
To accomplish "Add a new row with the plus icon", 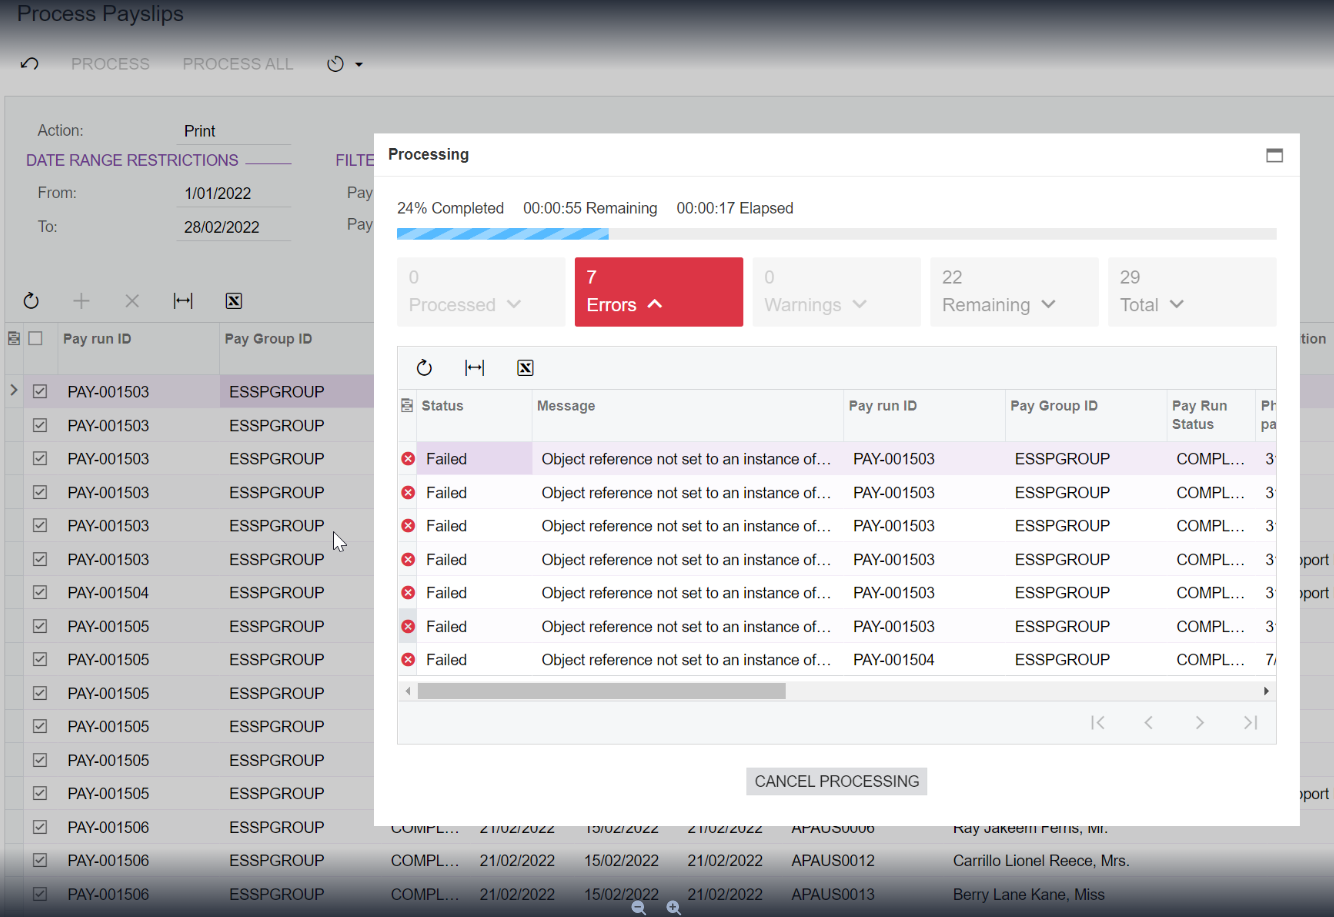I will click(81, 300).
